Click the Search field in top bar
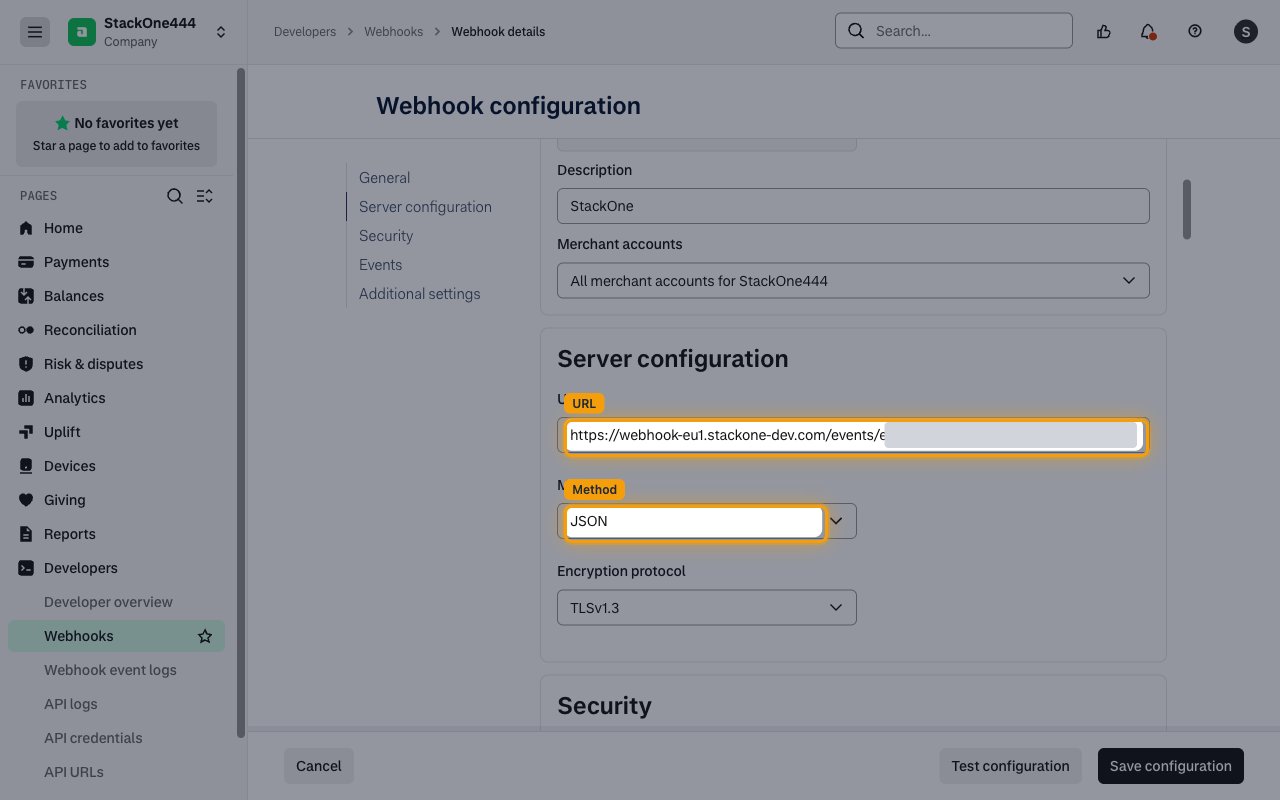The image size is (1280, 800). click(x=954, y=31)
